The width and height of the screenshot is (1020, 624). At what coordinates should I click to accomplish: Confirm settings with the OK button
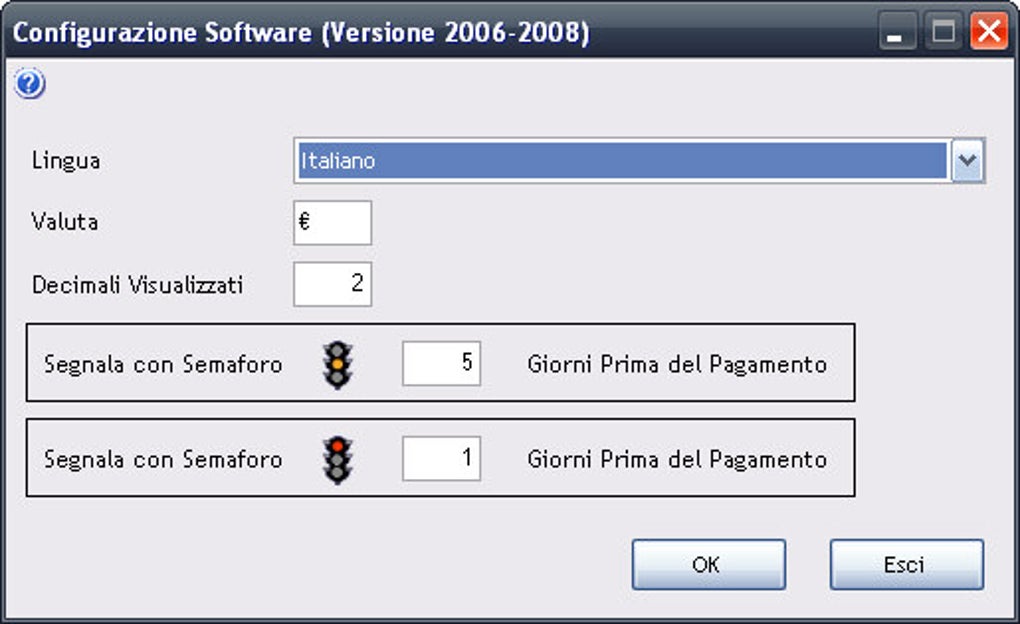pyautogui.click(x=708, y=565)
